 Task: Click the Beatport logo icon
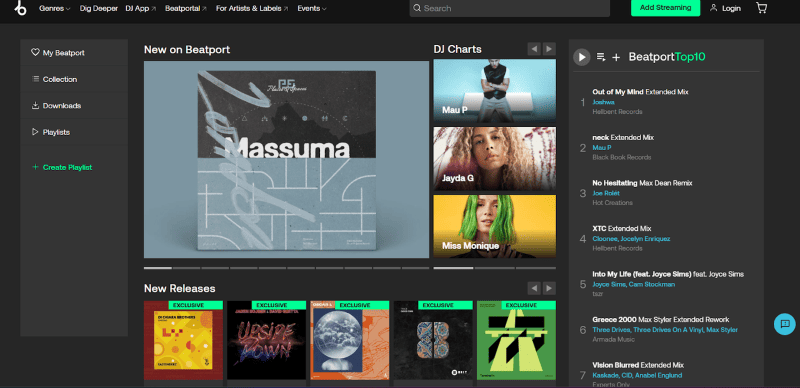[x=20, y=7]
